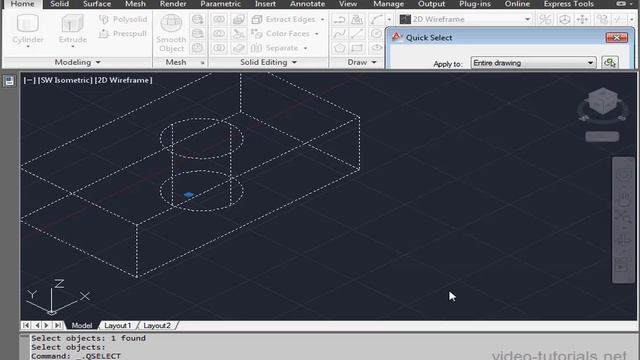Expand the Draw panel
Viewport: 640px width, 360px height.
pos(362,62)
